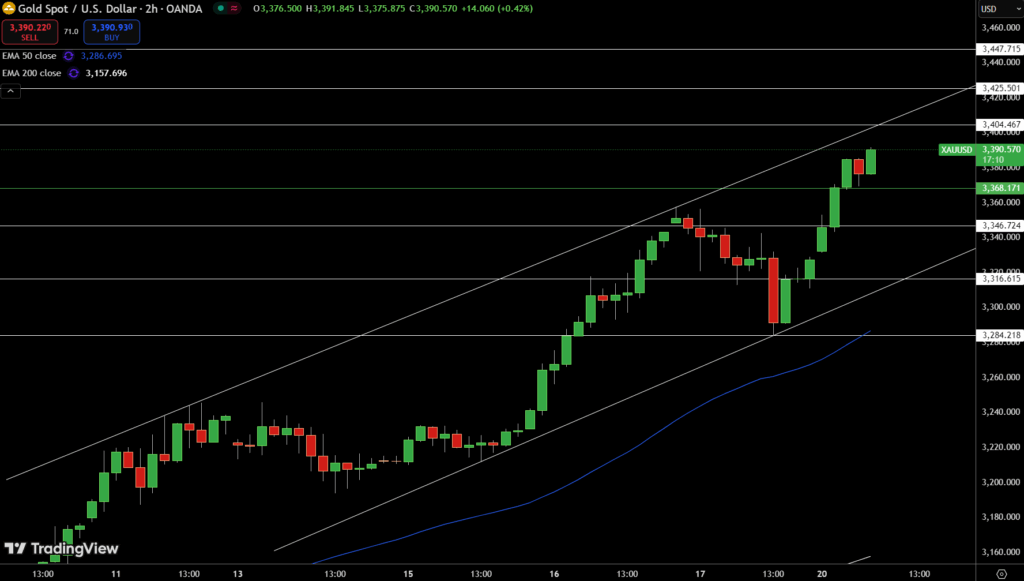Click the EMA 50 indicator refresh icon
Screen dimensions: 1024x581
68,56
